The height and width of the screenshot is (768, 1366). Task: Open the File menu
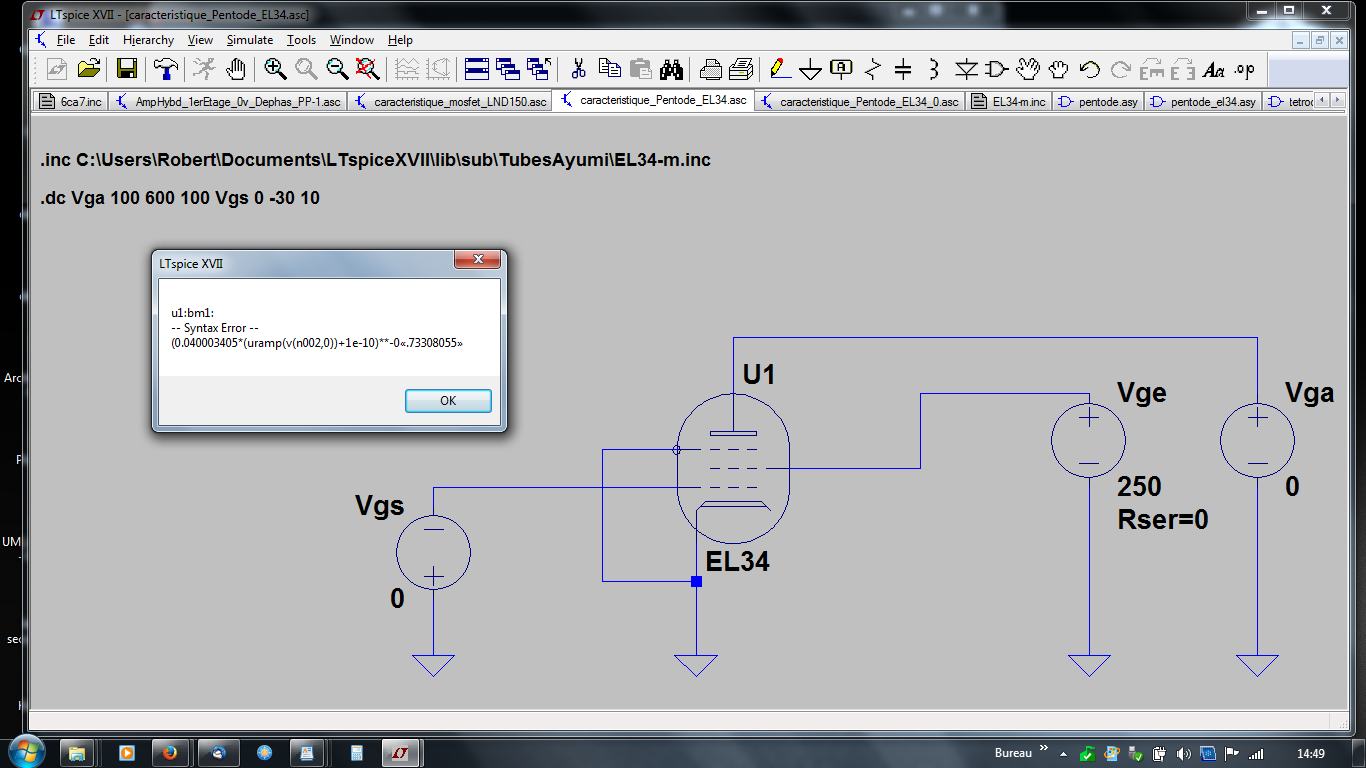point(66,40)
